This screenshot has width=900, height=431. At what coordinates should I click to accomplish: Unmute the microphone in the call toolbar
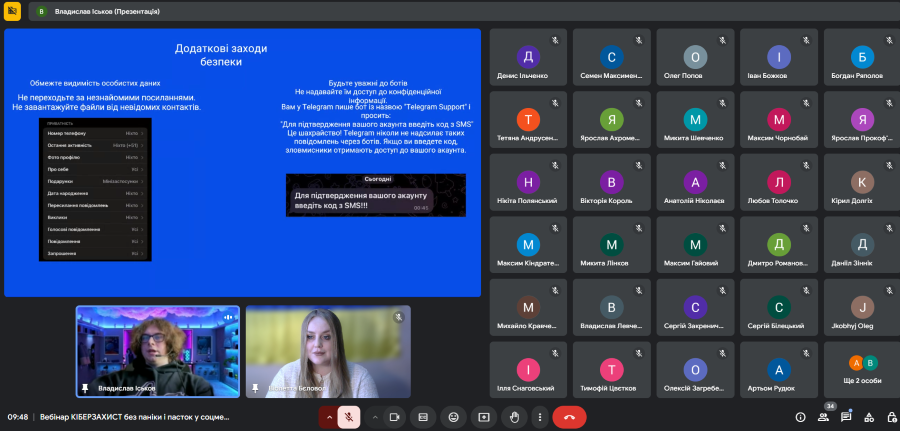(x=348, y=417)
